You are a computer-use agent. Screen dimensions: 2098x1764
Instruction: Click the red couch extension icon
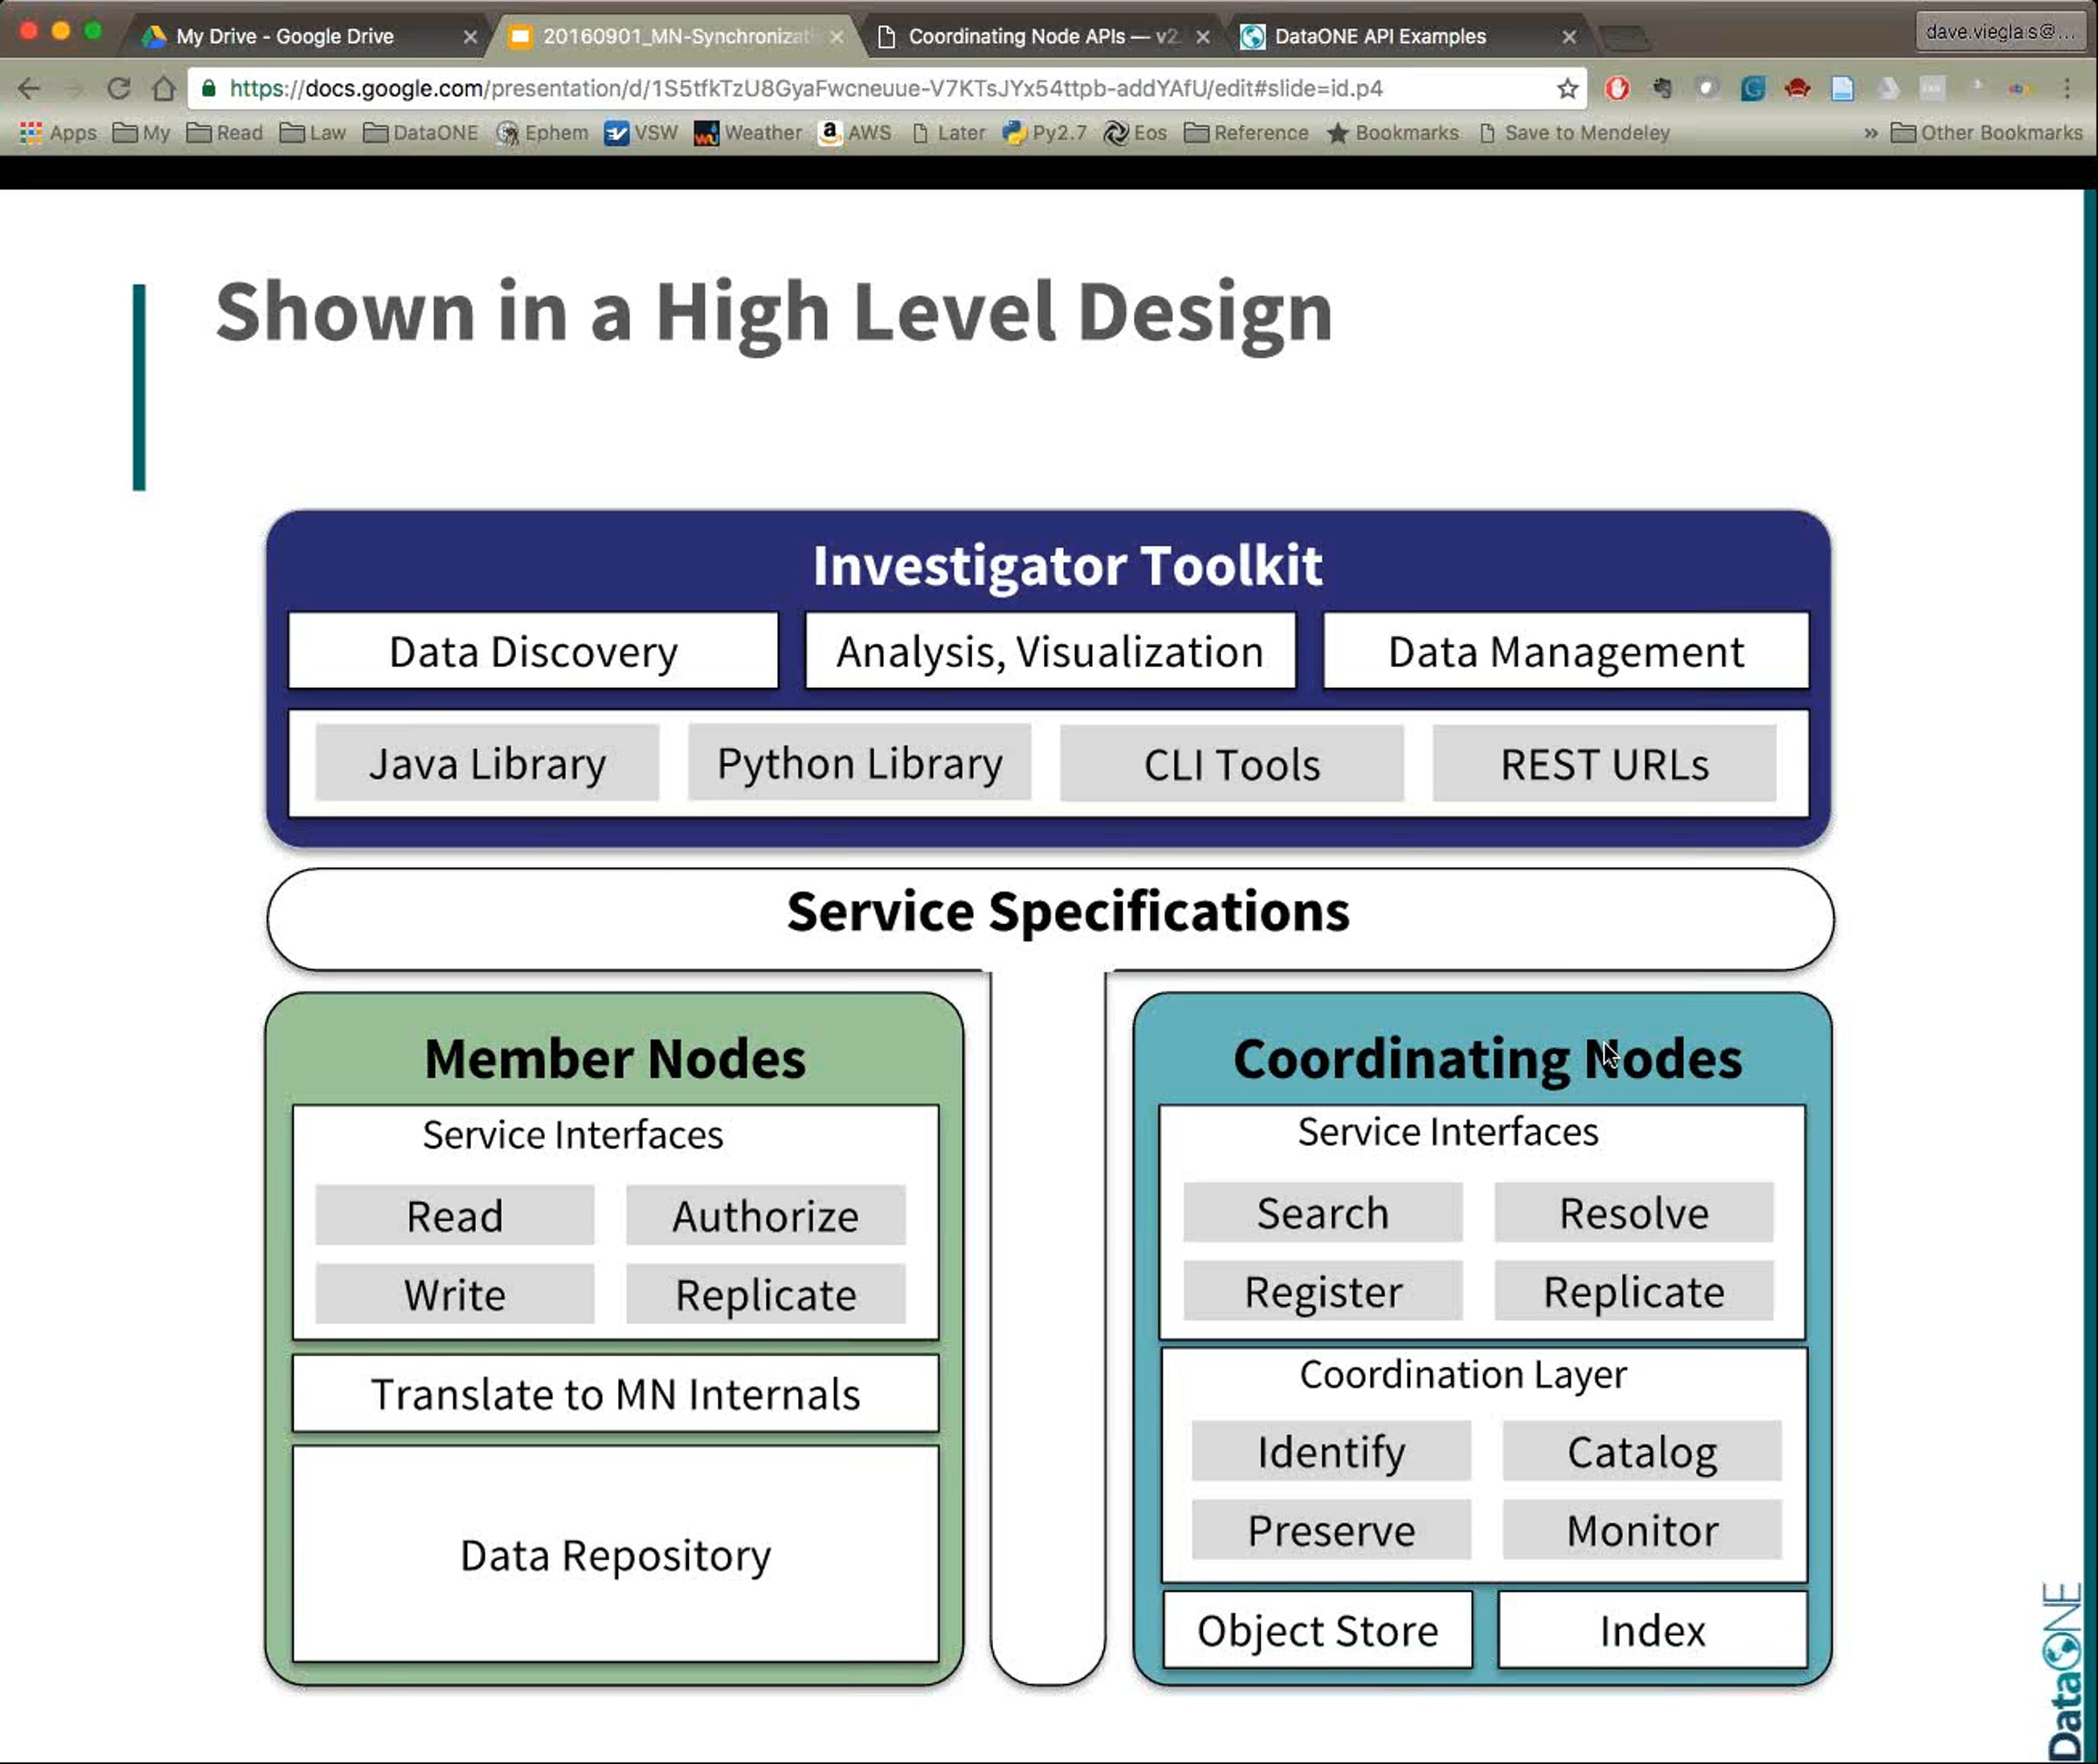pyautogui.click(x=1797, y=88)
